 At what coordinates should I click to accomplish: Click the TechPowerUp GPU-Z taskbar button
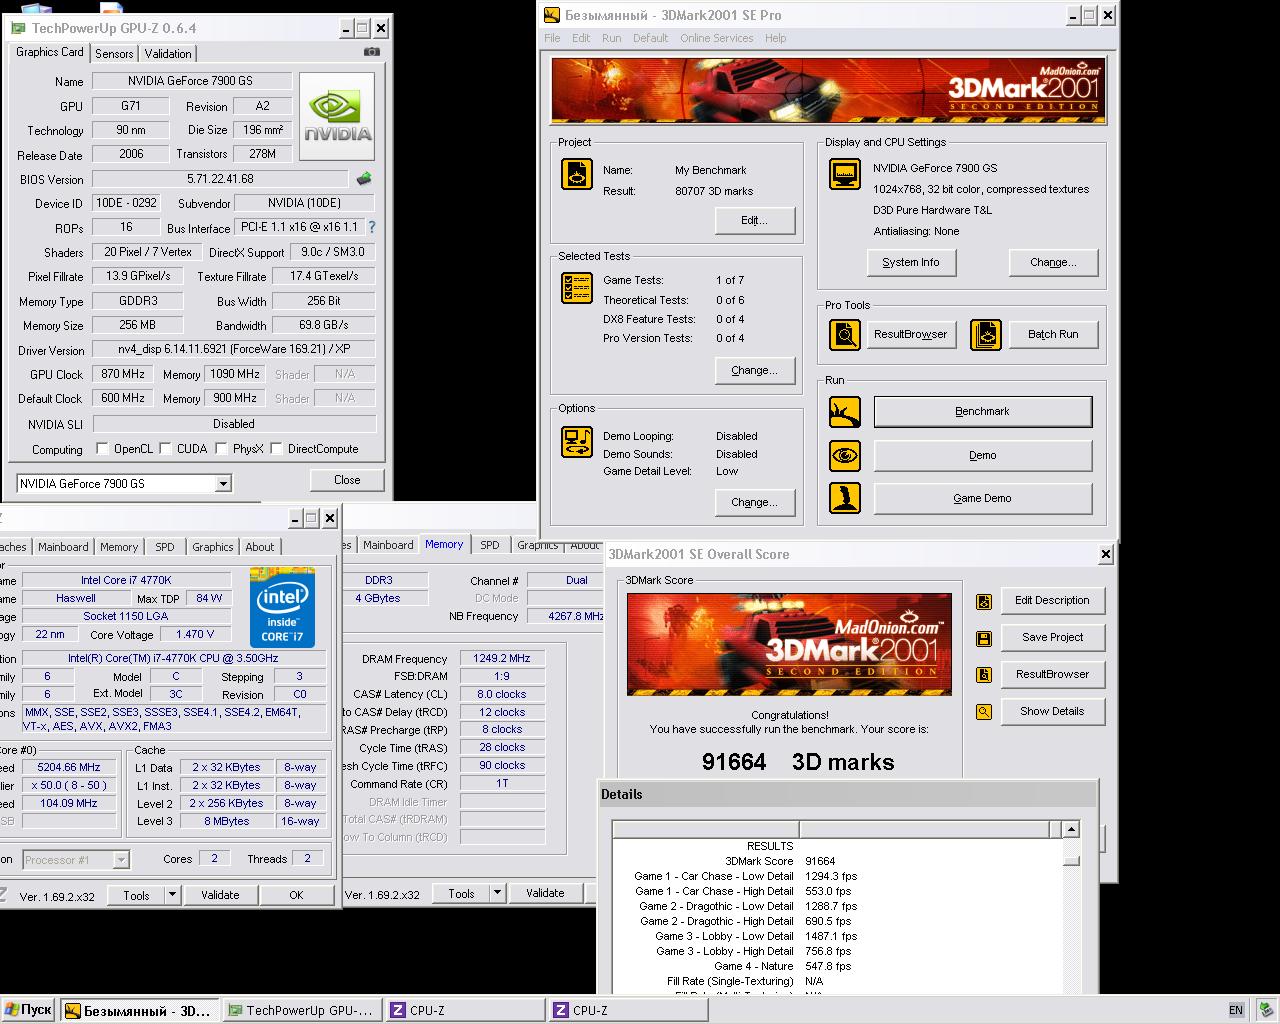[303, 1010]
